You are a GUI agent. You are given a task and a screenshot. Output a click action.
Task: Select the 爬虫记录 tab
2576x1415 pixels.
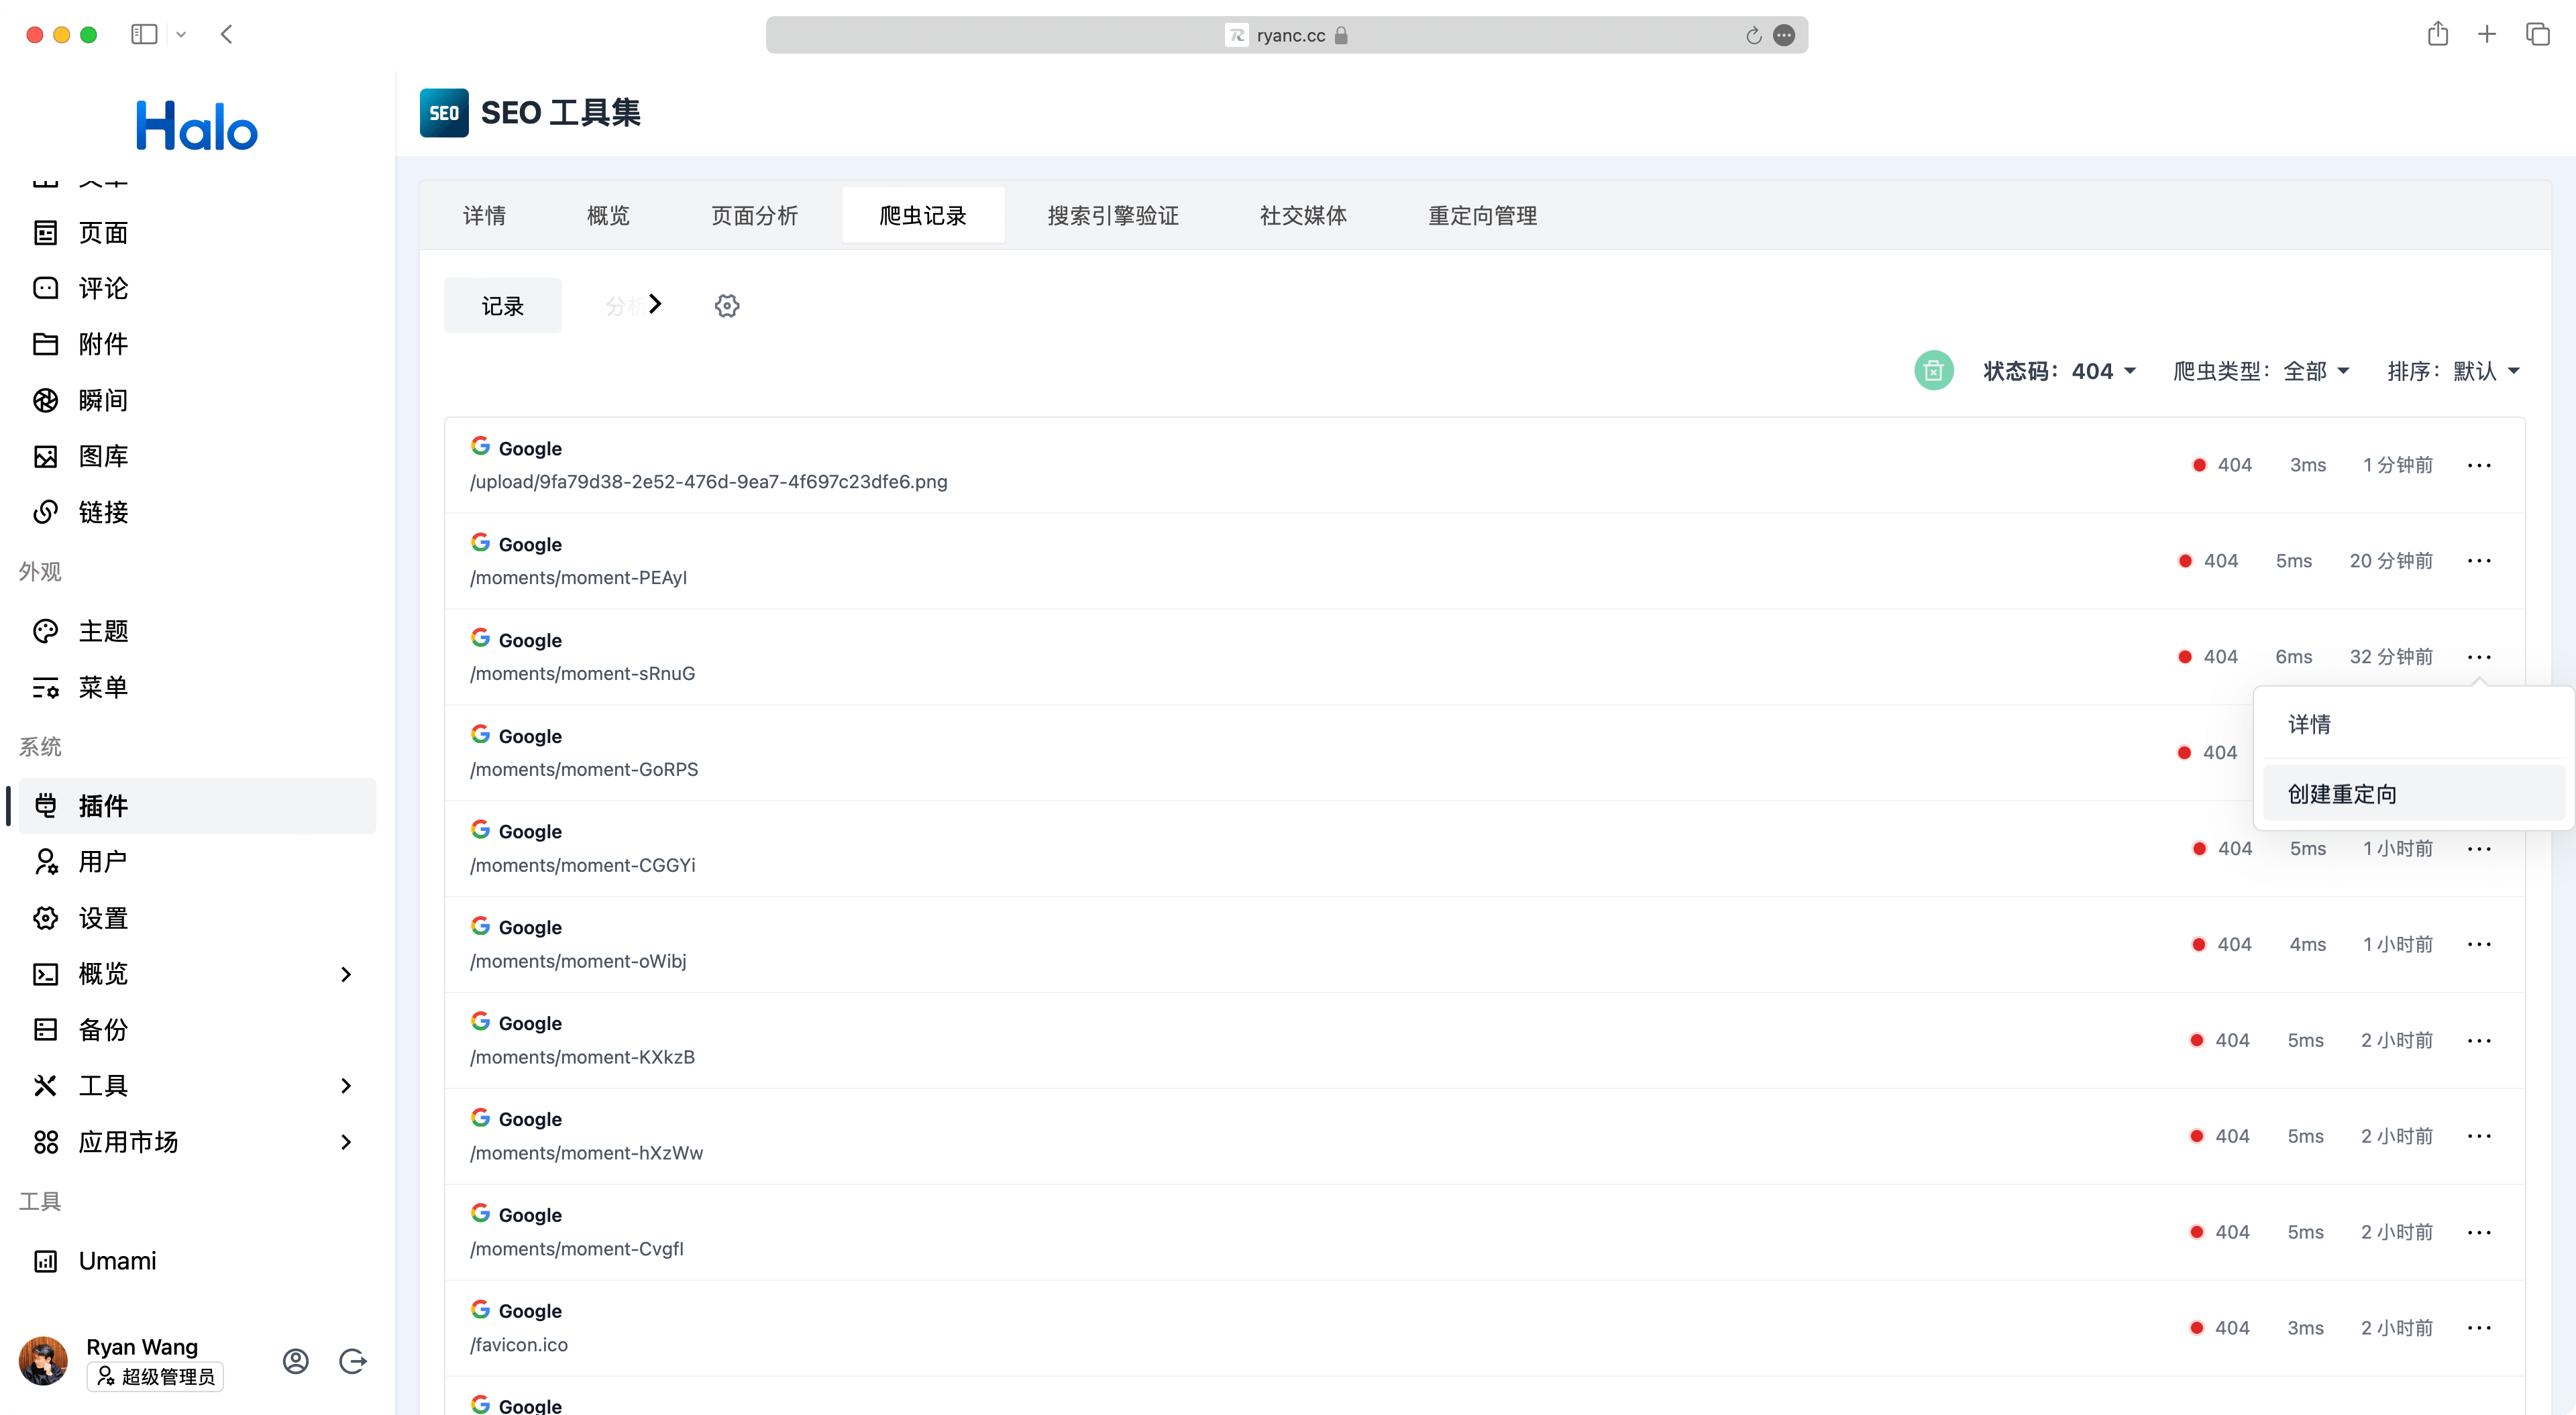(923, 215)
